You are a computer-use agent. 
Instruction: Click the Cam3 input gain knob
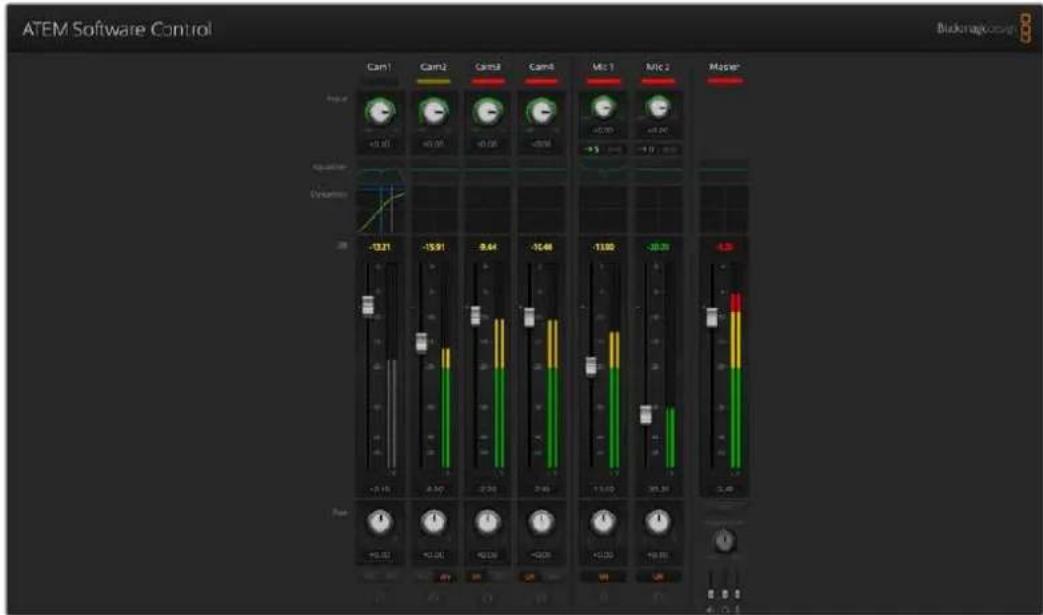tap(488, 112)
